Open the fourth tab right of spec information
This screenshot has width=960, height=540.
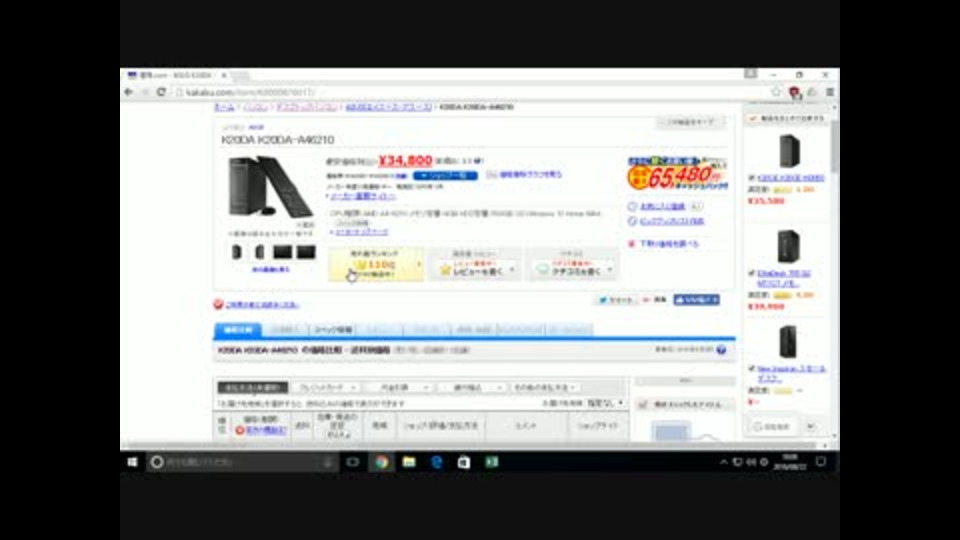coord(380,330)
